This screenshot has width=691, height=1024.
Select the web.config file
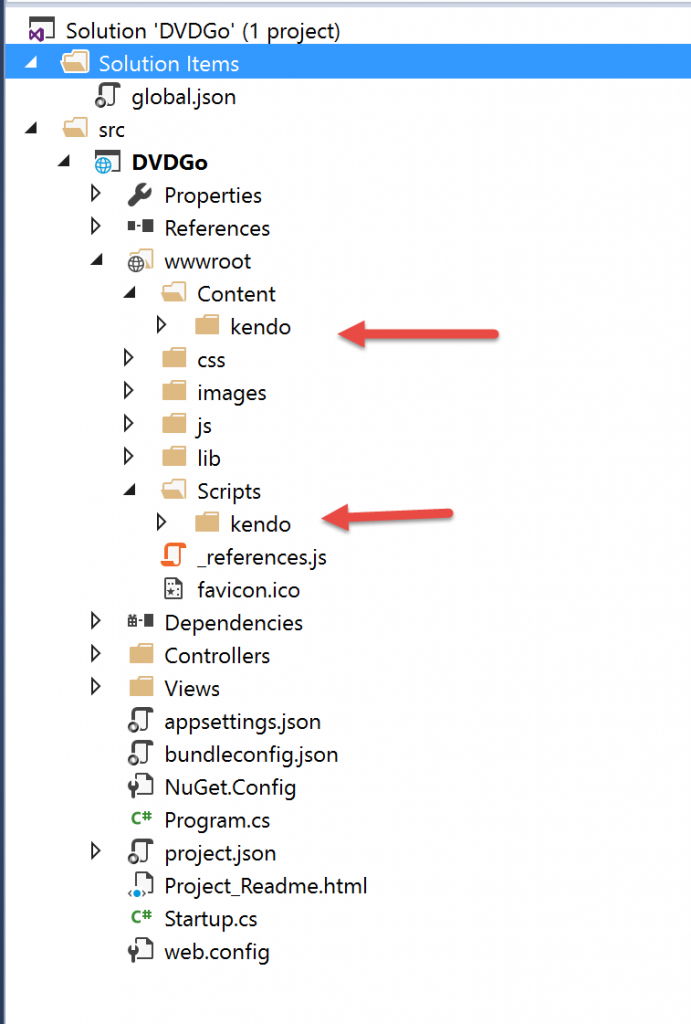217,952
